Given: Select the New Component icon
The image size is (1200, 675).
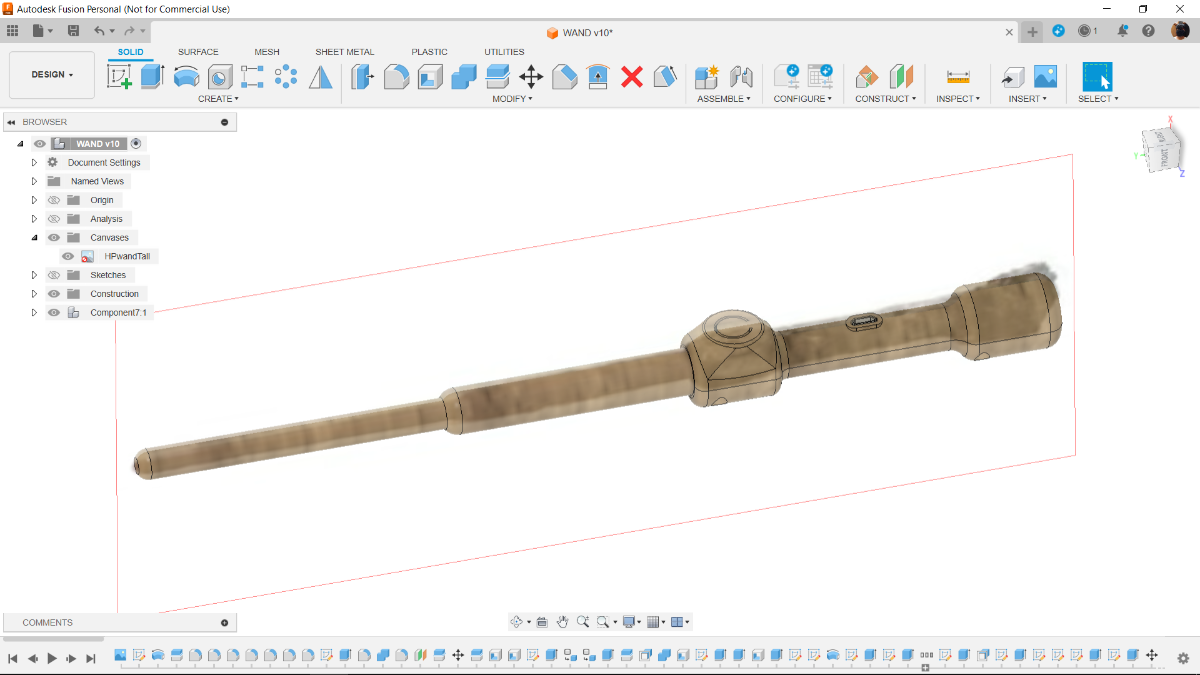Looking at the screenshot, I should (707, 77).
